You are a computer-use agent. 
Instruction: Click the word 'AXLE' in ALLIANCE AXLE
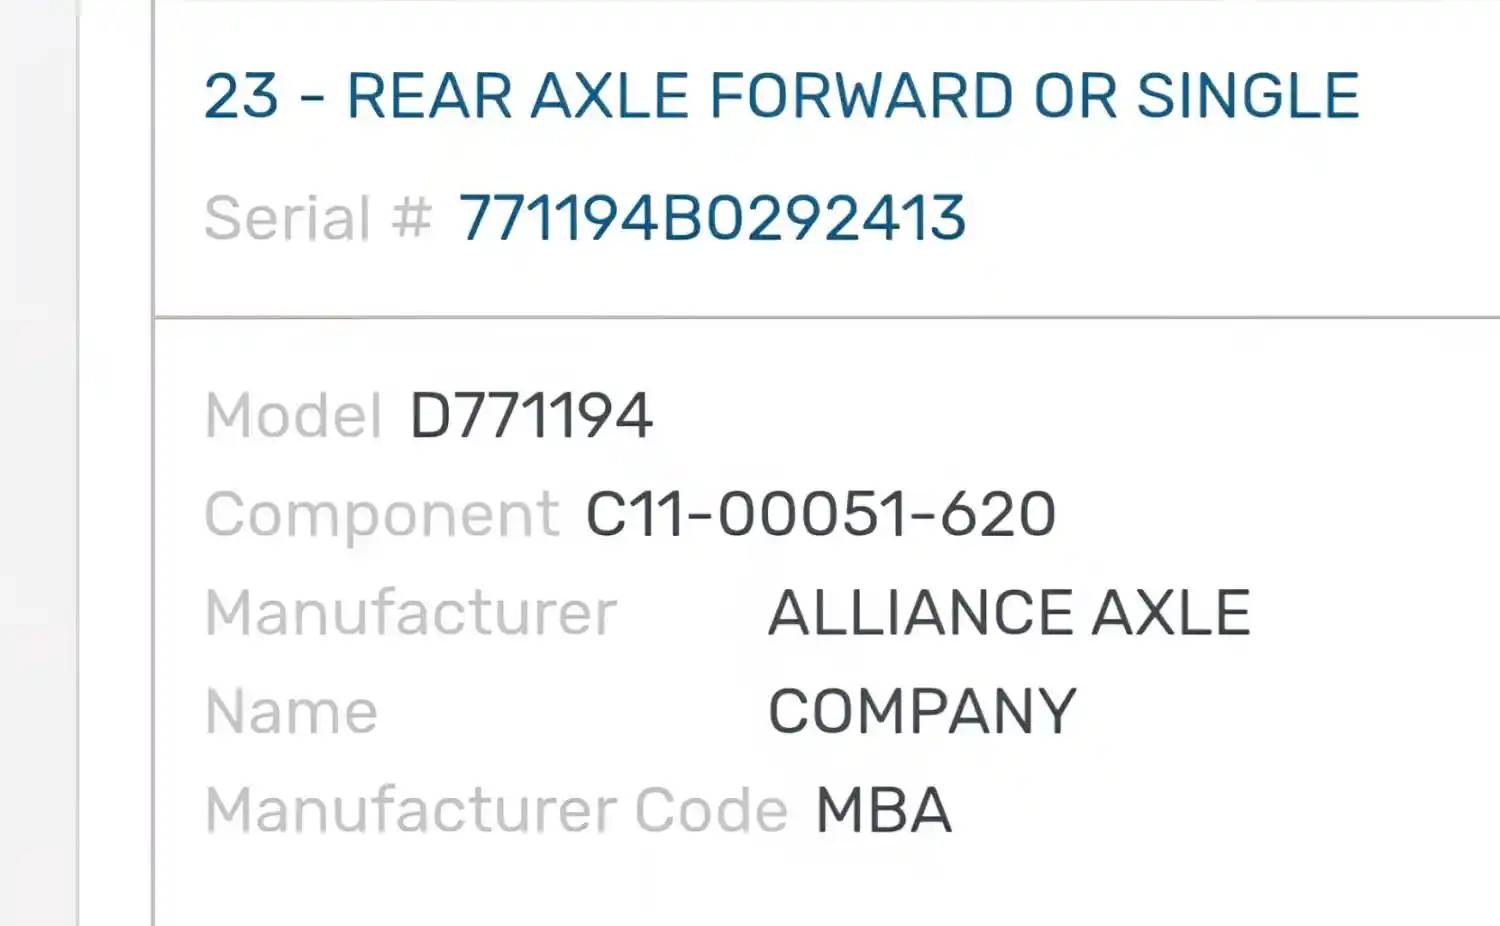(1170, 612)
